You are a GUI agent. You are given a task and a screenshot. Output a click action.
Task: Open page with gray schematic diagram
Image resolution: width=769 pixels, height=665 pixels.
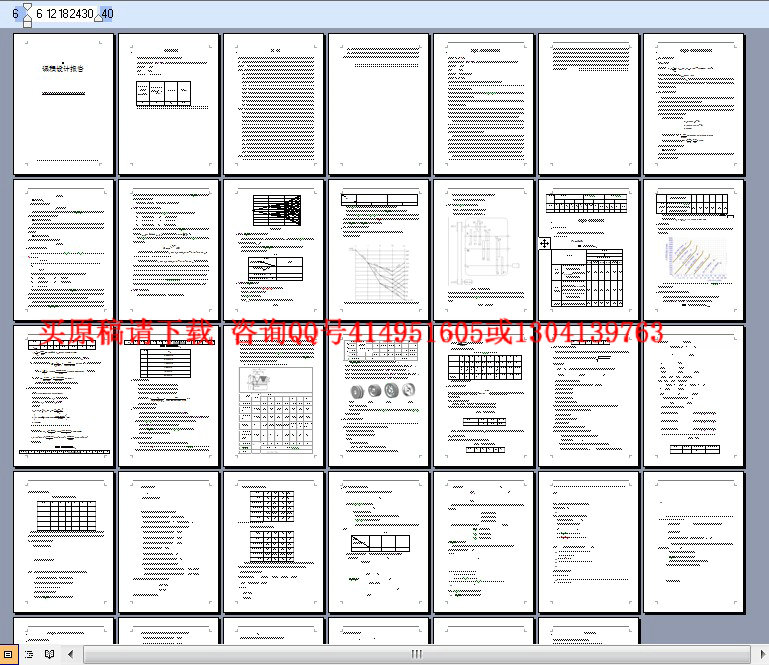(484, 250)
